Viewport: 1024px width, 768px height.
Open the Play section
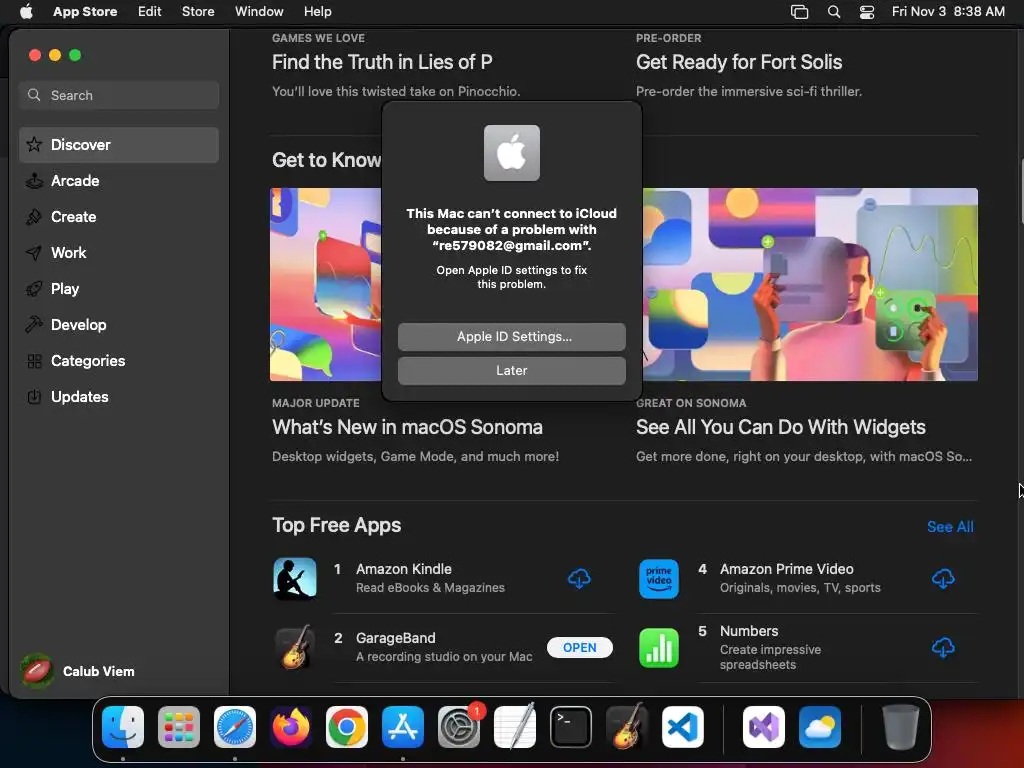click(x=119, y=289)
